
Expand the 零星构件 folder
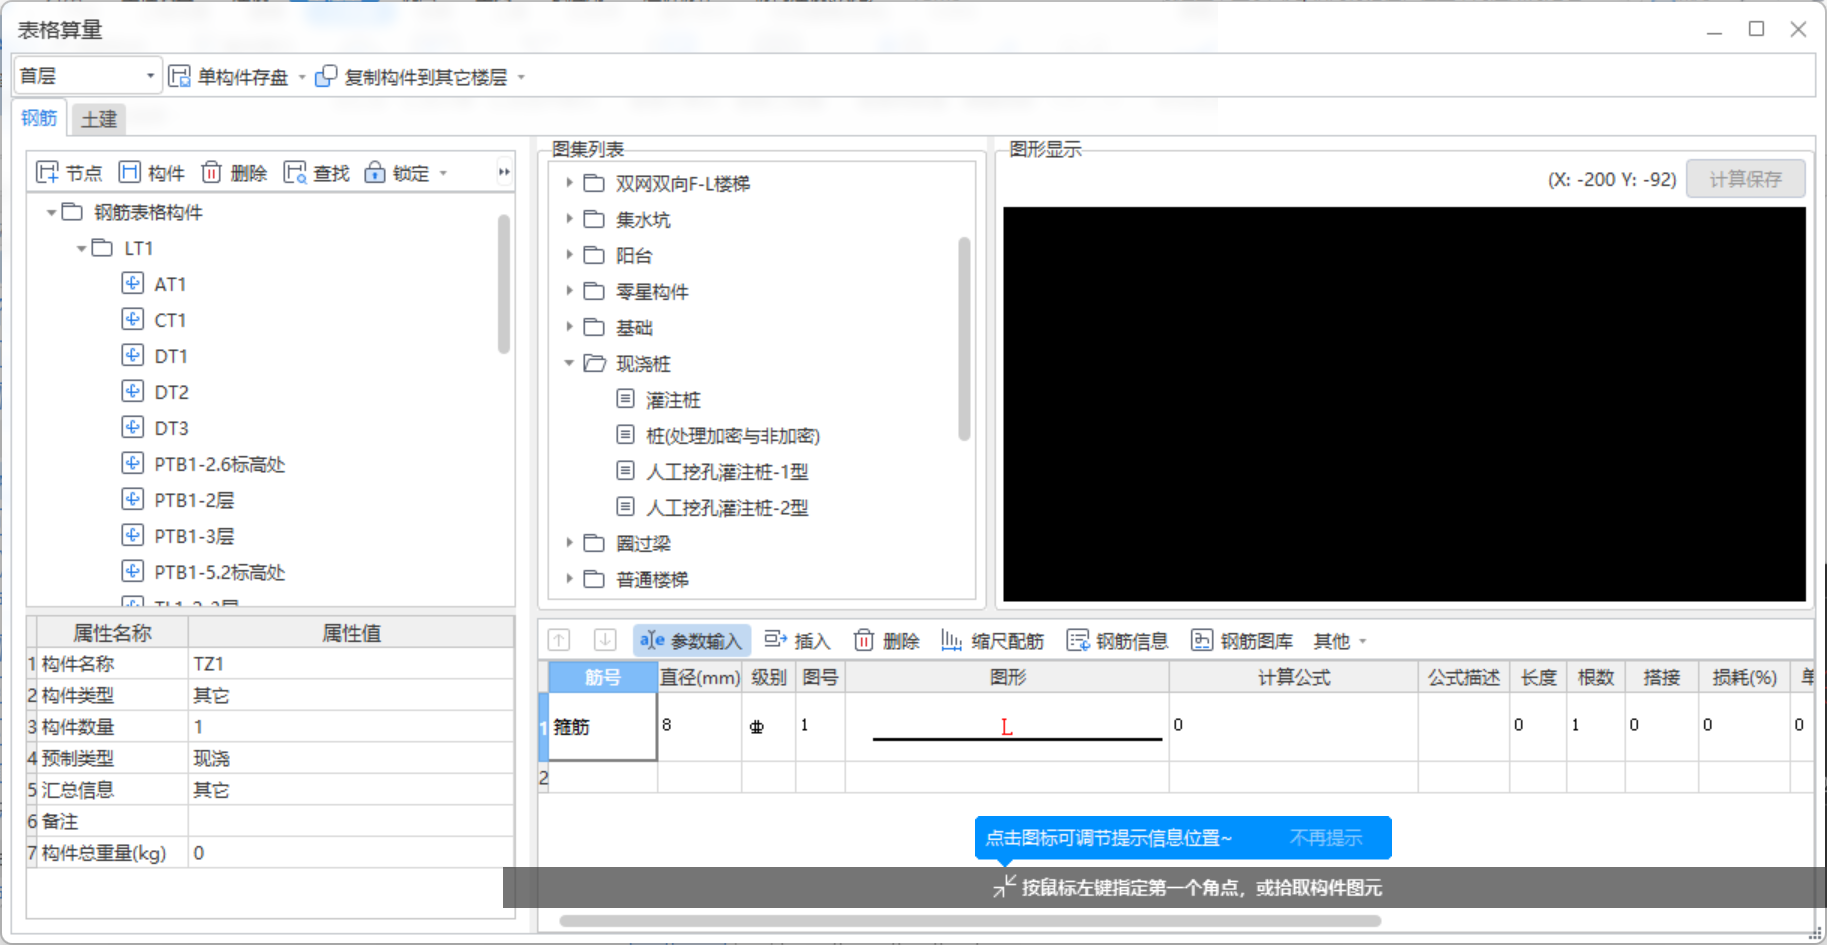pos(569,291)
